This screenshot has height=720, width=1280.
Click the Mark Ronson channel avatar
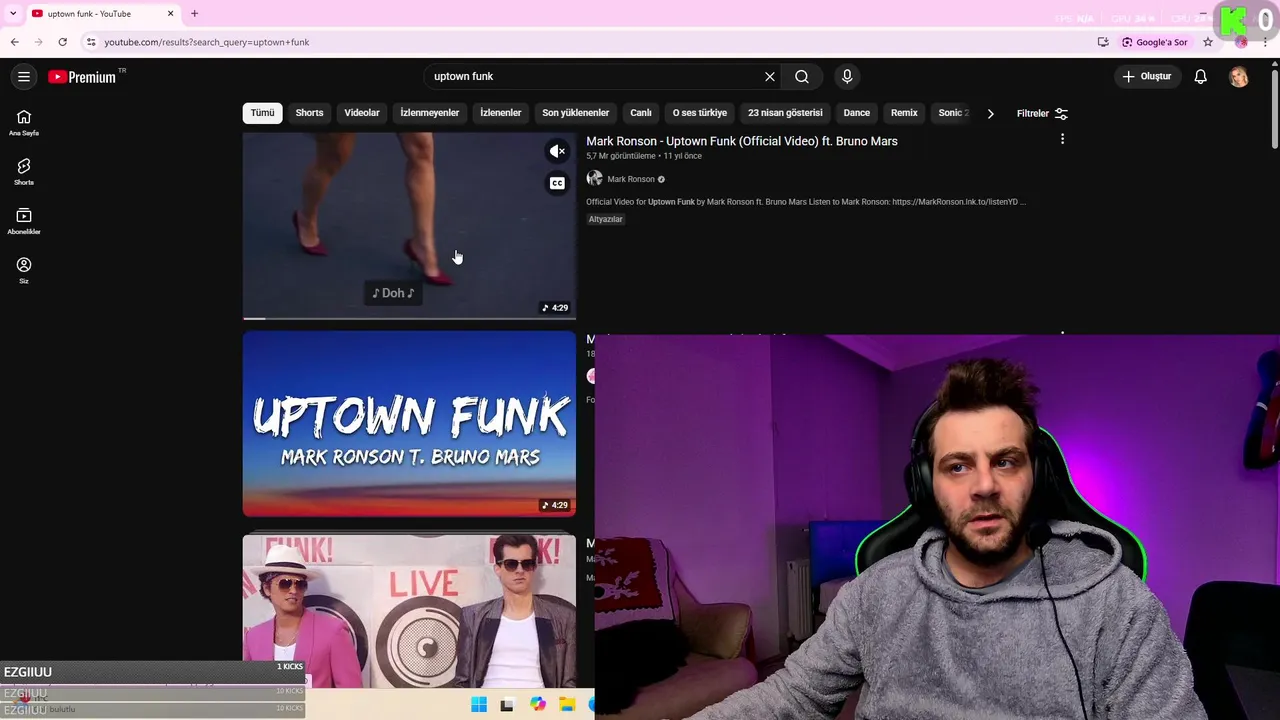click(x=594, y=178)
